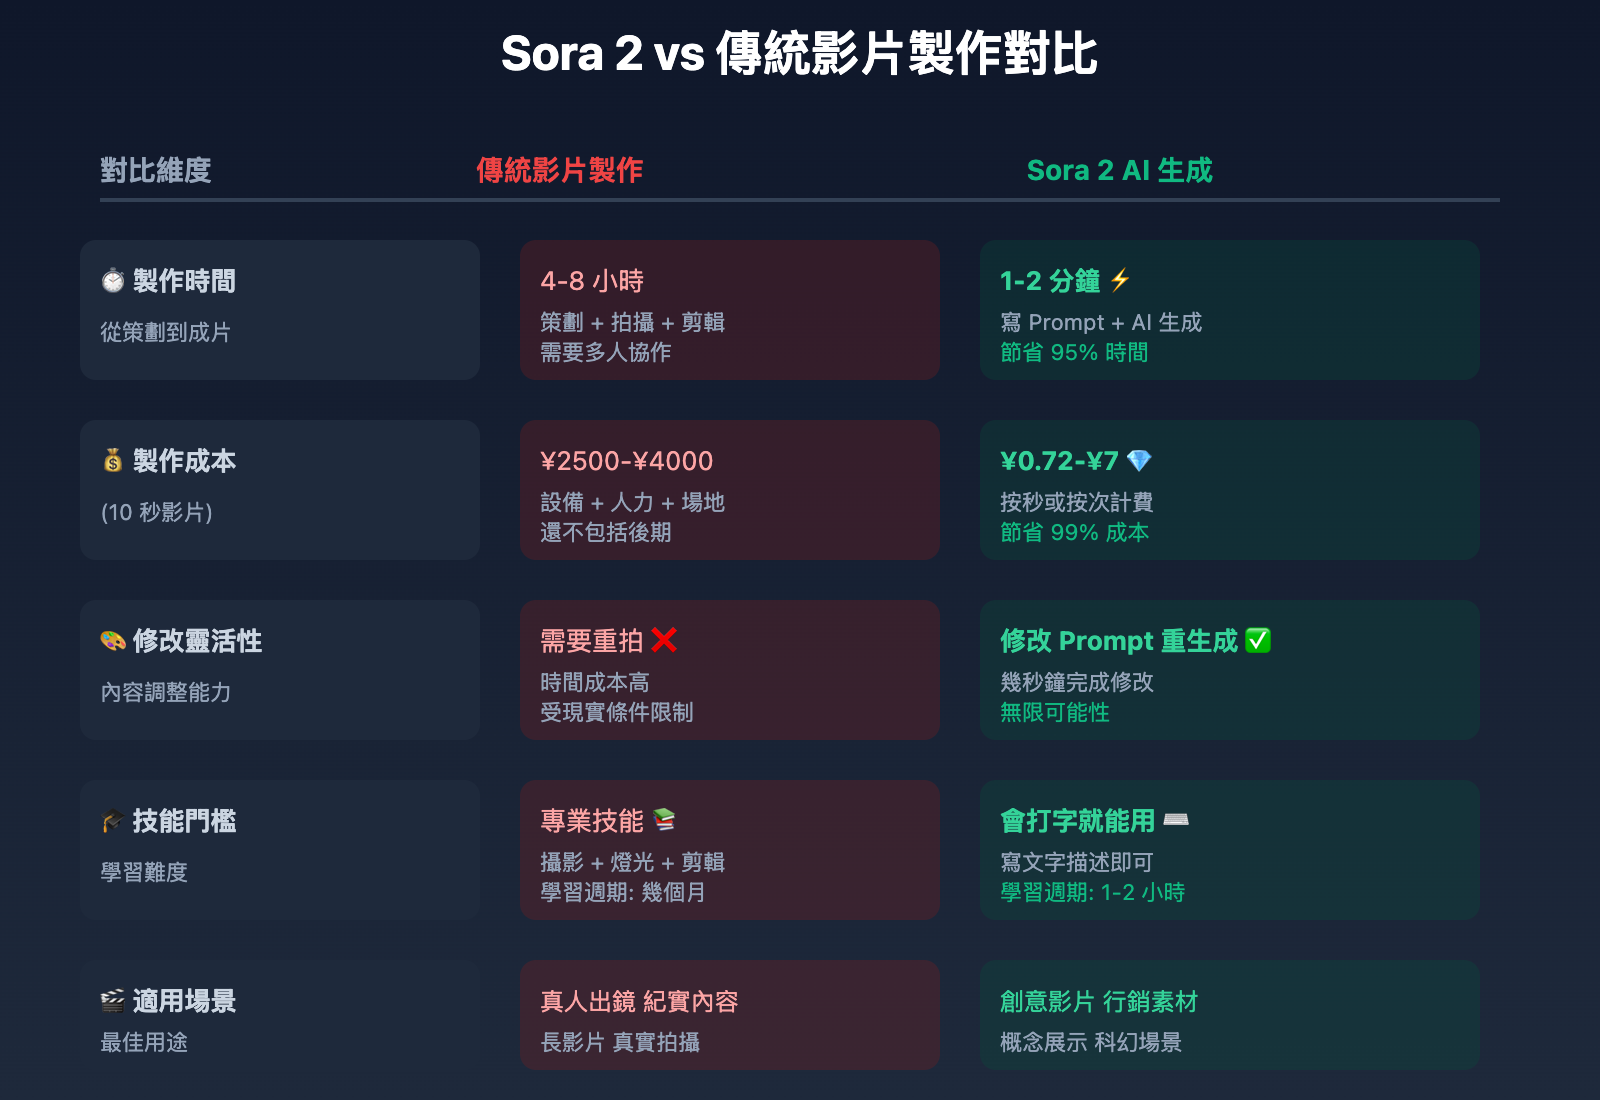Screen dimensions: 1600x1100
Task: Click the ¥2500-¥4000 cost text
Action: [627, 461]
